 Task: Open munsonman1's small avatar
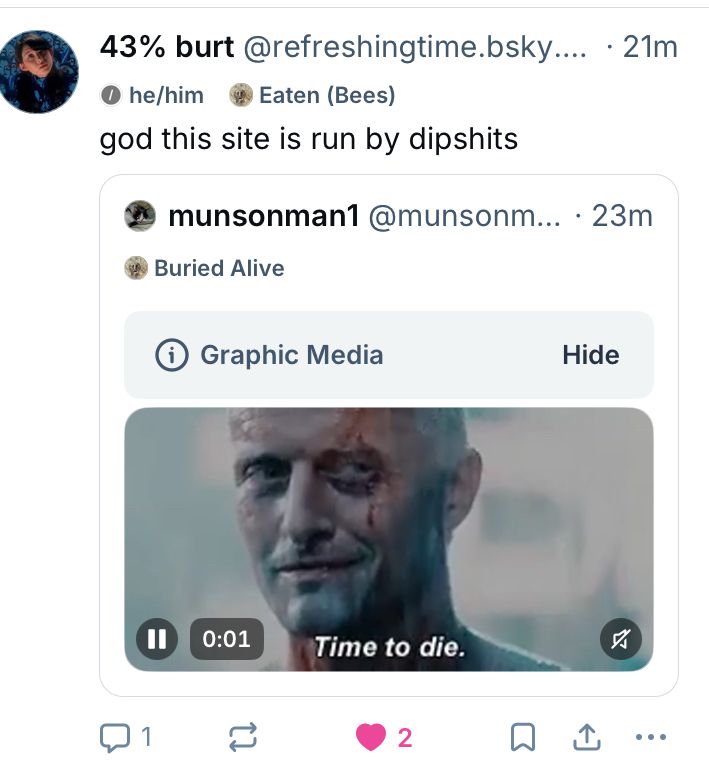pyautogui.click(x=140, y=215)
